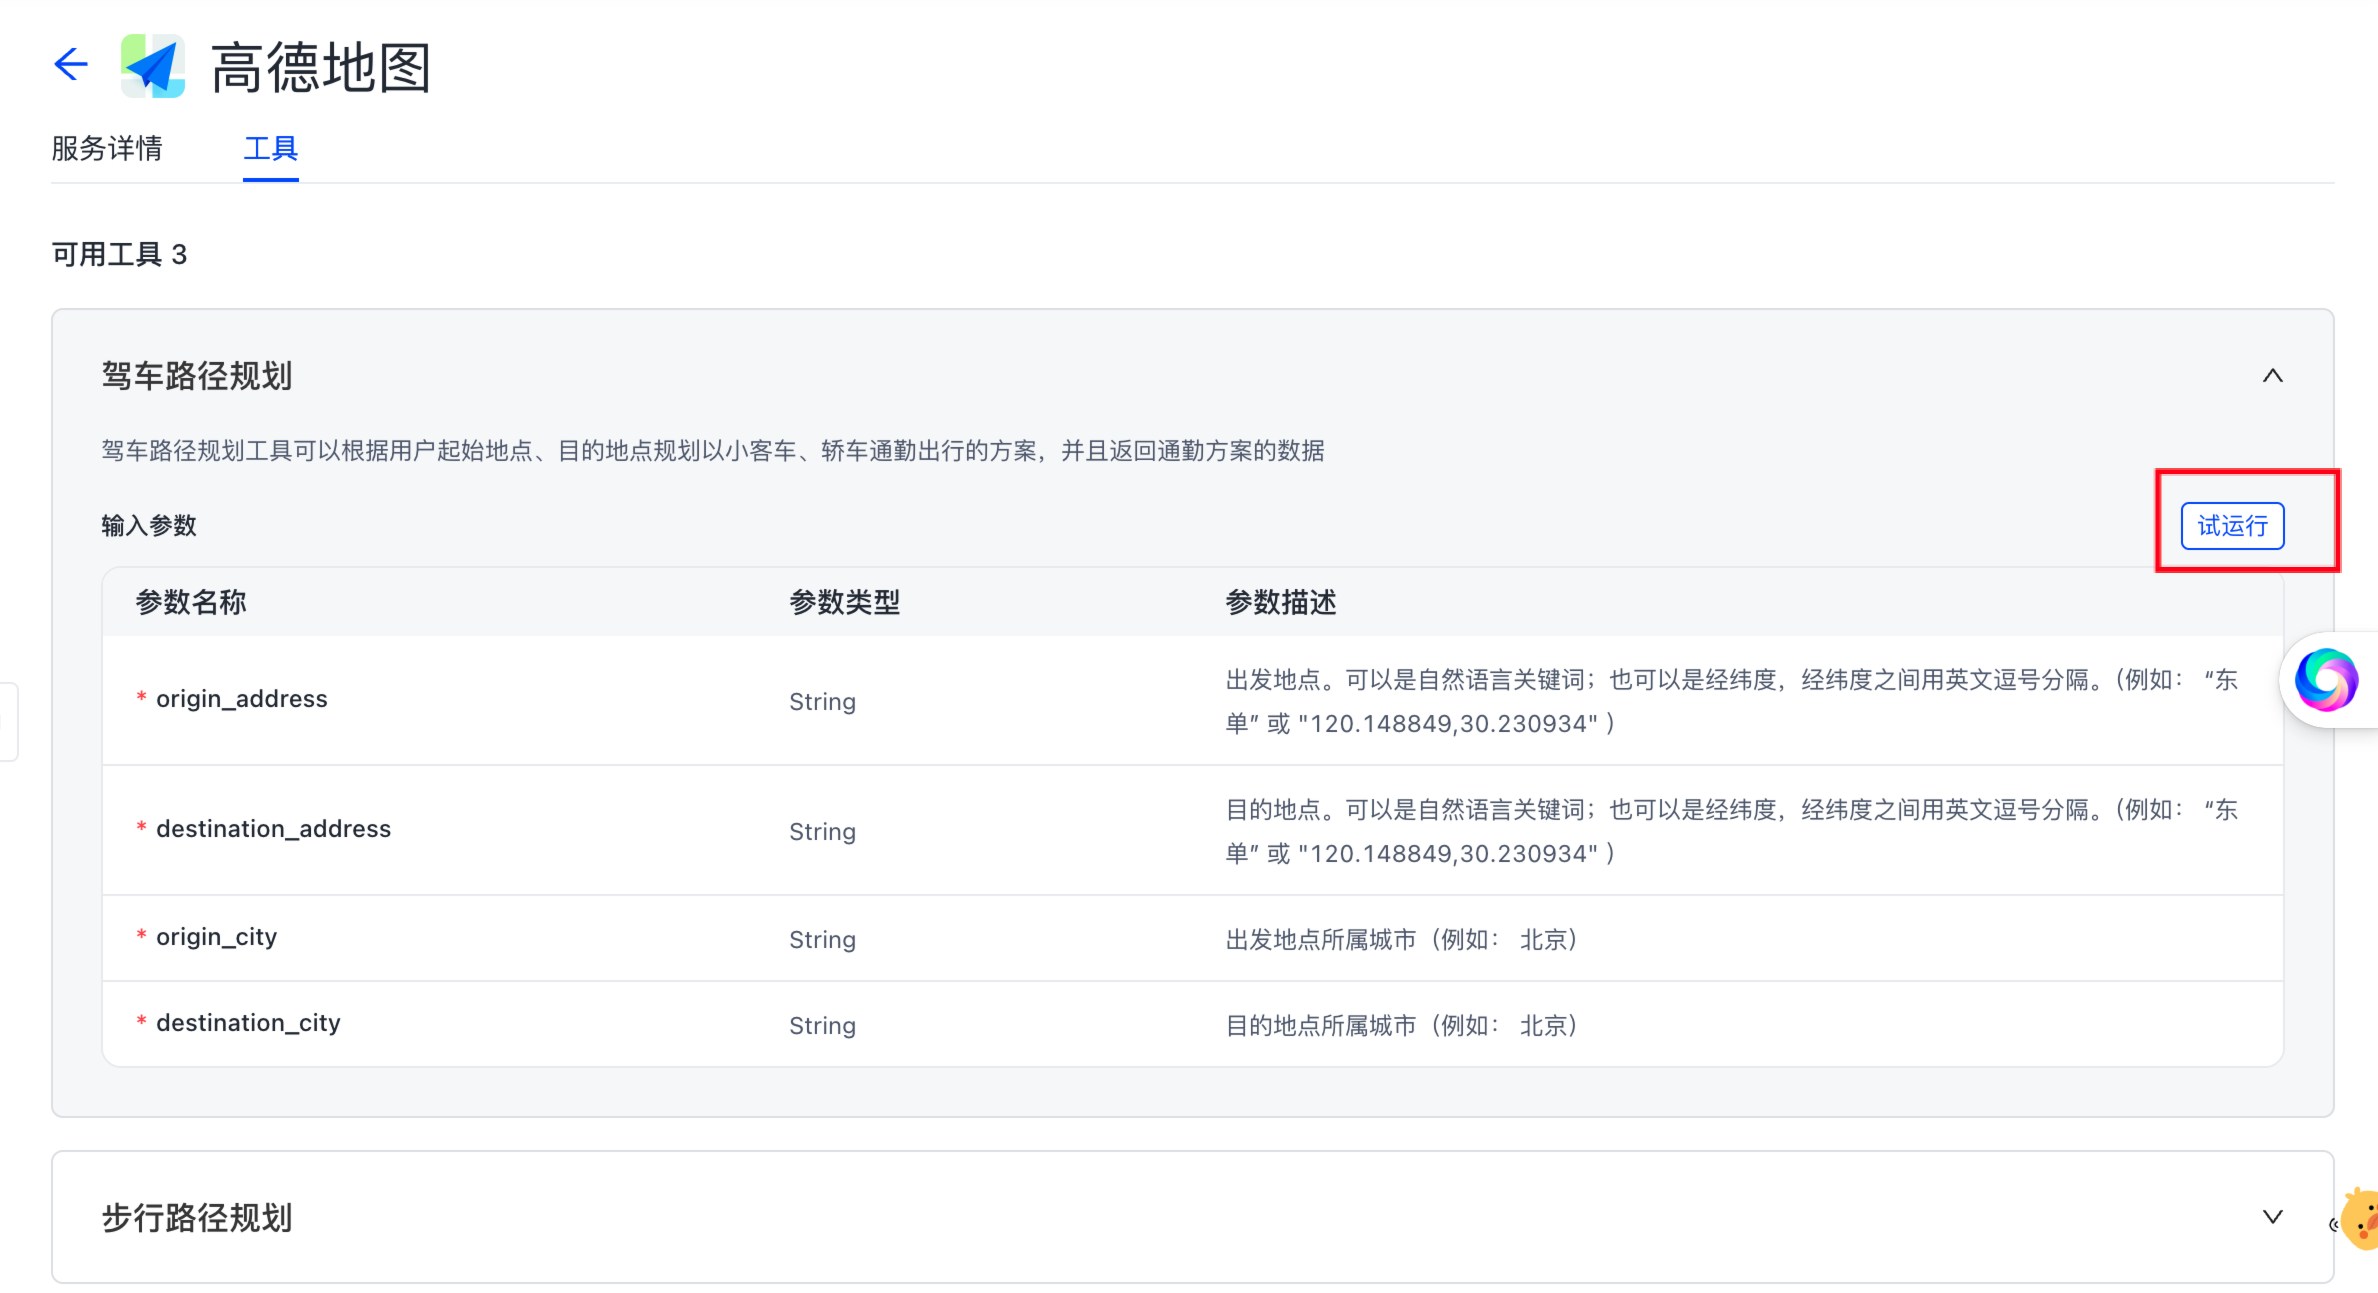Switch to the 服务详情 tab
Viewport: 2378px width, 1293px height.
click(x=107, y=149)
